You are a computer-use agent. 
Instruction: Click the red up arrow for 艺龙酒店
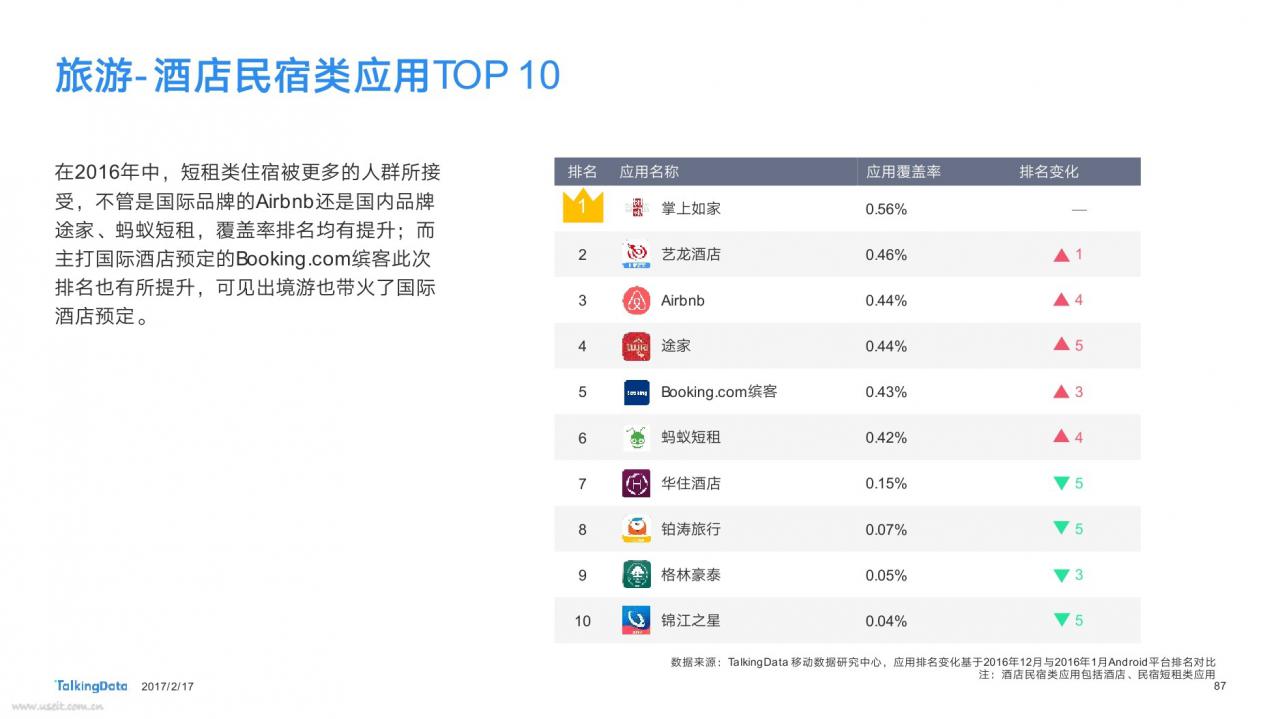coord(1061,255)
